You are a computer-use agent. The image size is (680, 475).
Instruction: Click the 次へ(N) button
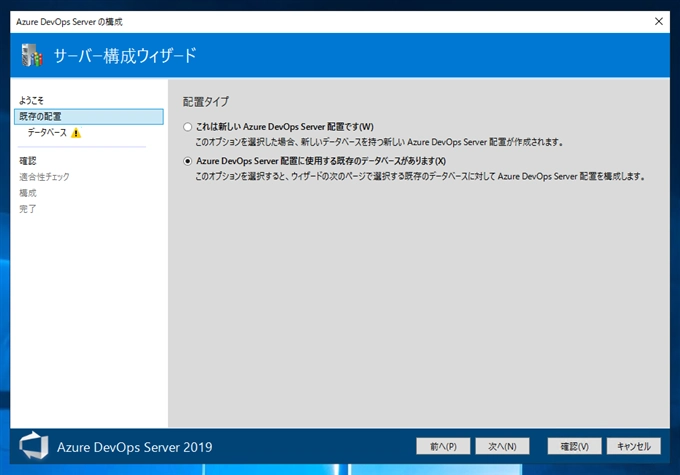pos(502,446)
